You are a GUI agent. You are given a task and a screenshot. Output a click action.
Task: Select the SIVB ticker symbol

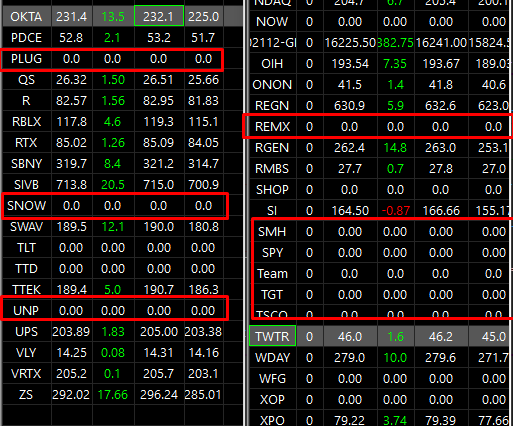coord(26,184)
